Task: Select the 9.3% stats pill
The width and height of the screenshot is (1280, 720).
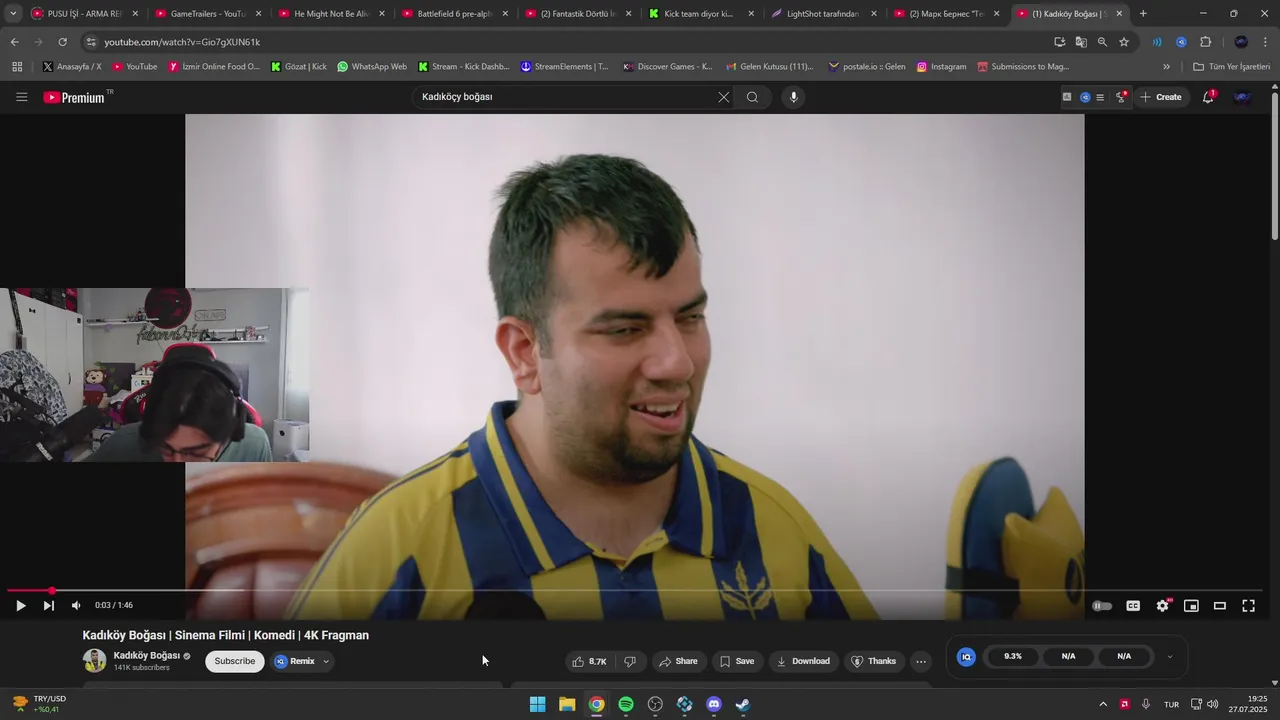Action: (x=1013, y=657)
